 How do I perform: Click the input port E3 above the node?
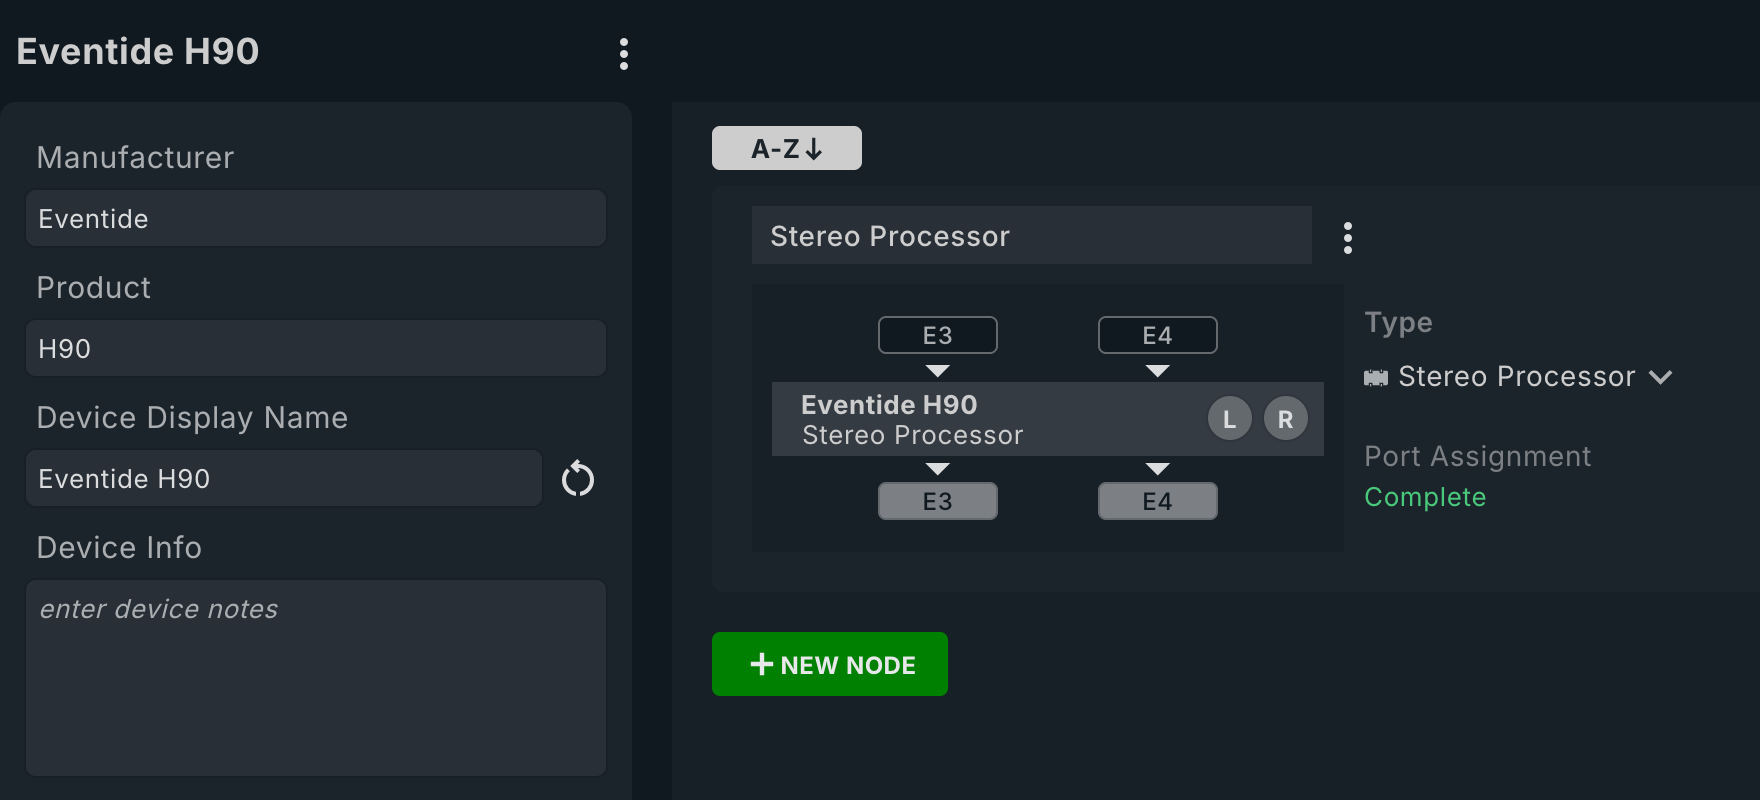click(x=938, y=335)
